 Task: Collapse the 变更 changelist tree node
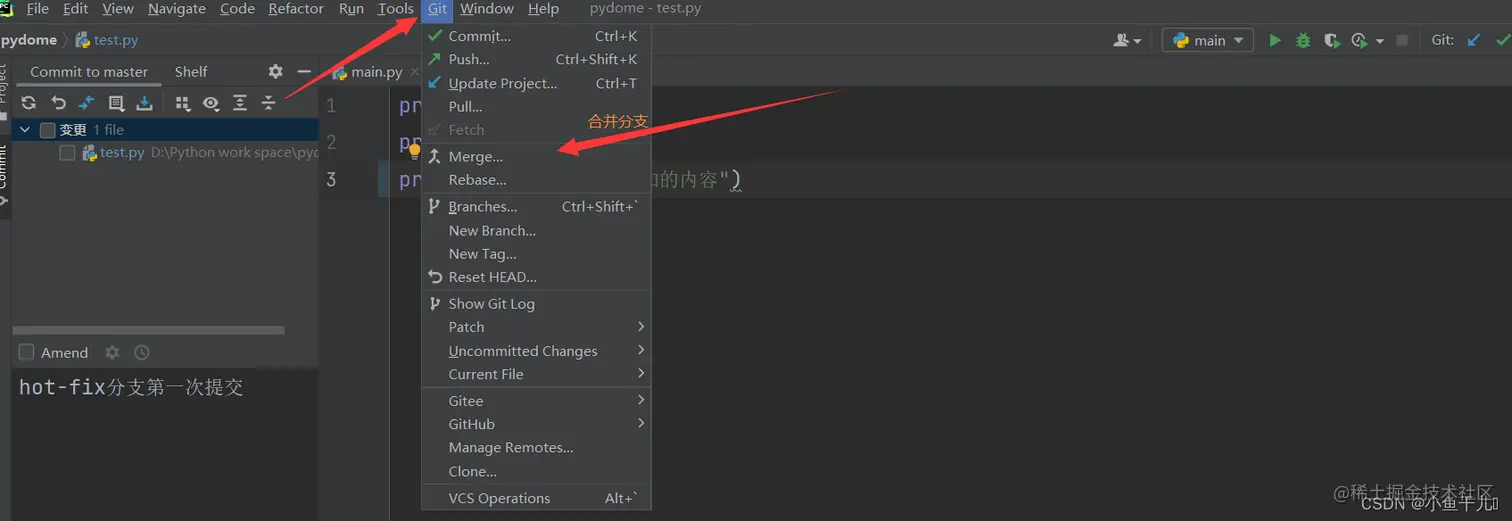[26, 130]
